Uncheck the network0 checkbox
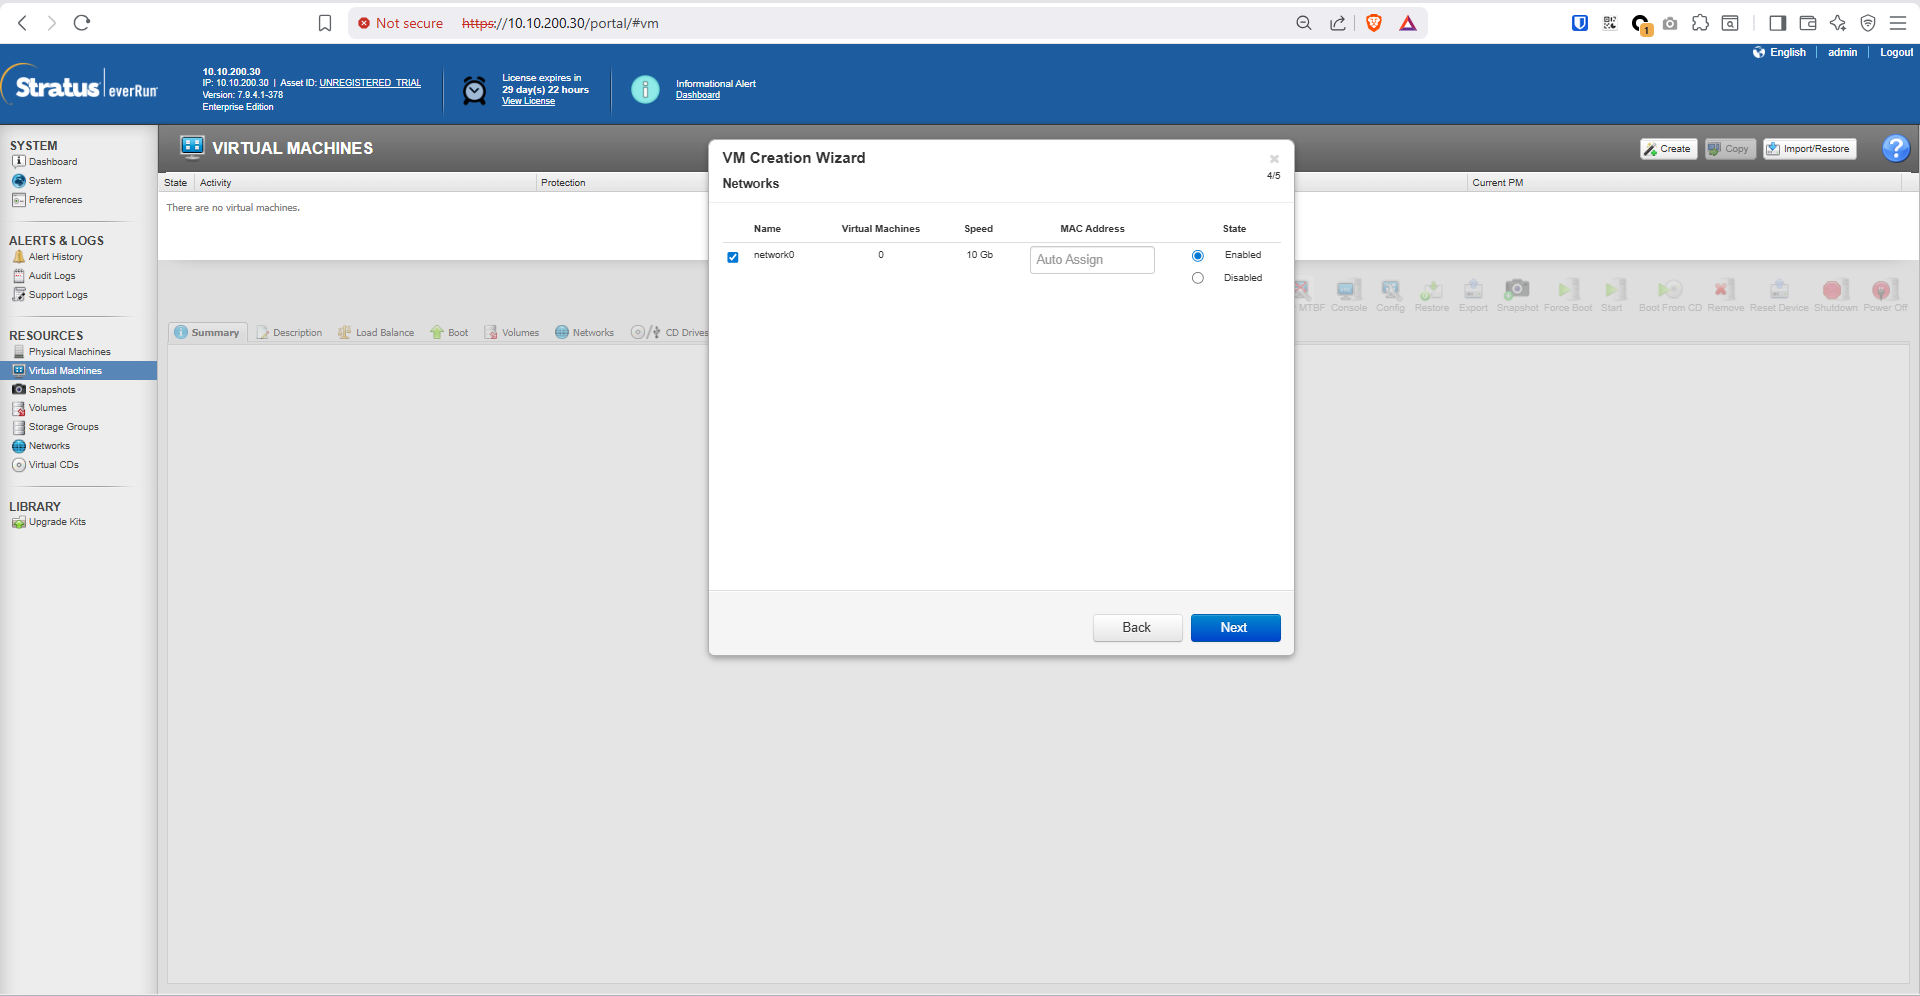This screenshot has height=996, width=1920. coord(733,257)
